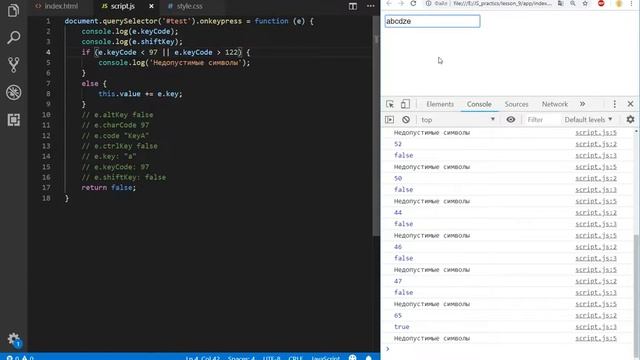
Task: Select the script.js editor tab
Action: pos(122,6)
